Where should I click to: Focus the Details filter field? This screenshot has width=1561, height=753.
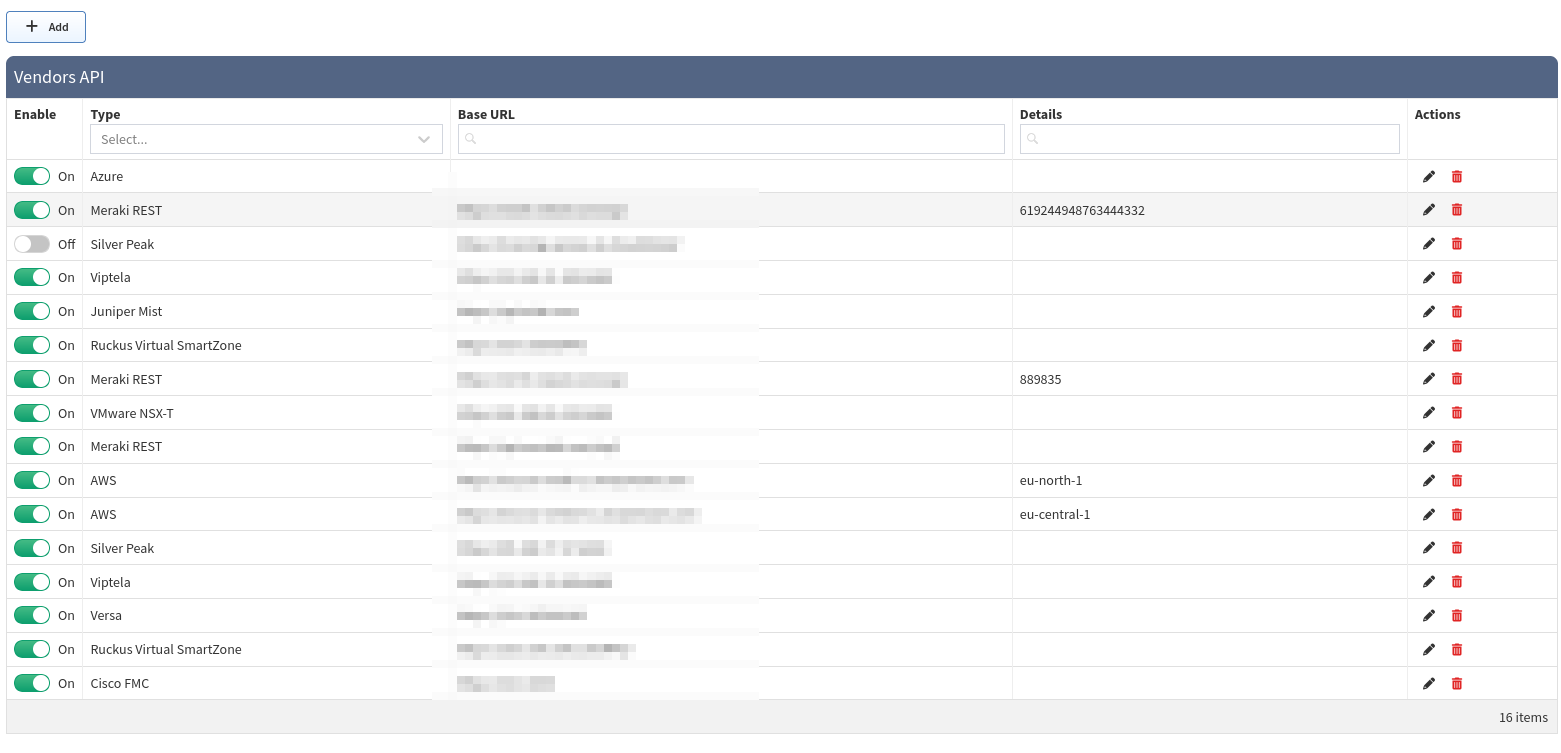[1209, 139]
